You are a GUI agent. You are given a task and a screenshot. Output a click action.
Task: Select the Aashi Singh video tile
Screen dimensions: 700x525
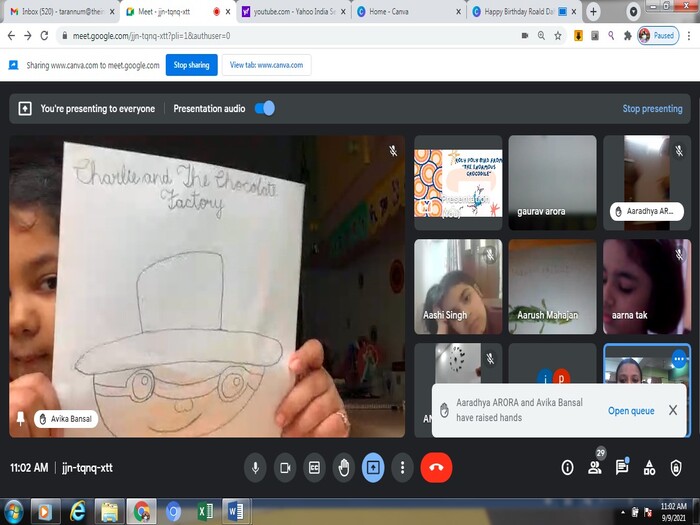pyautogui.click(x=458, y=287)
